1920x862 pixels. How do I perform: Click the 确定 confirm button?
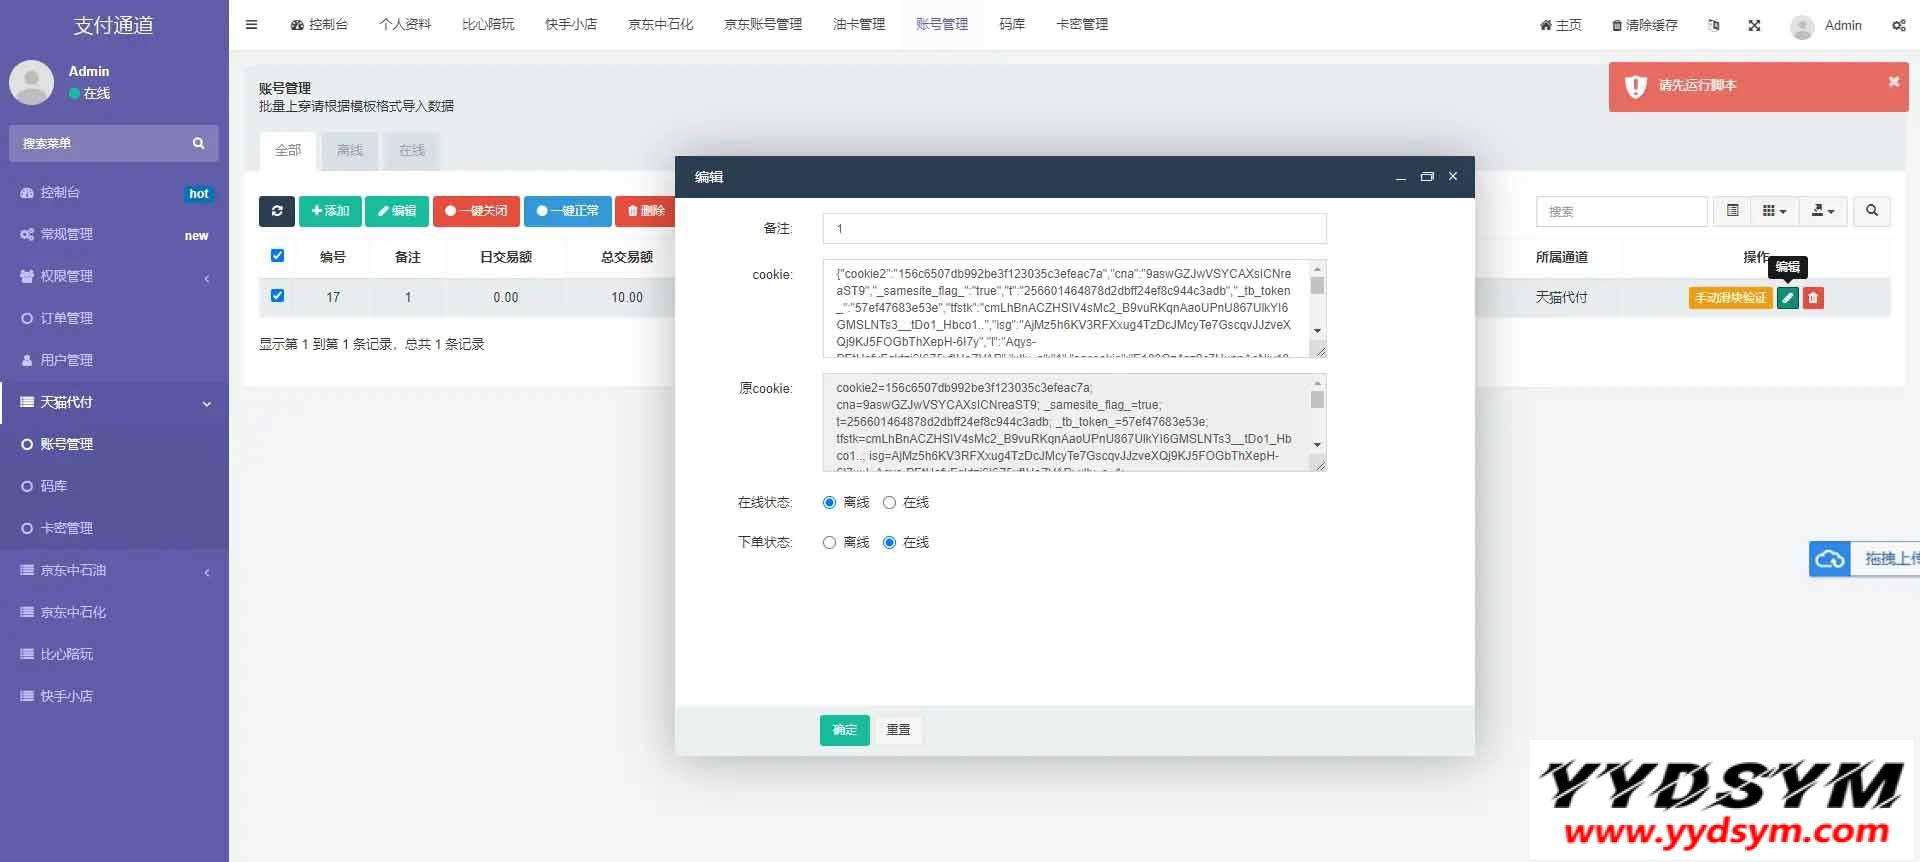click(844, 730)
